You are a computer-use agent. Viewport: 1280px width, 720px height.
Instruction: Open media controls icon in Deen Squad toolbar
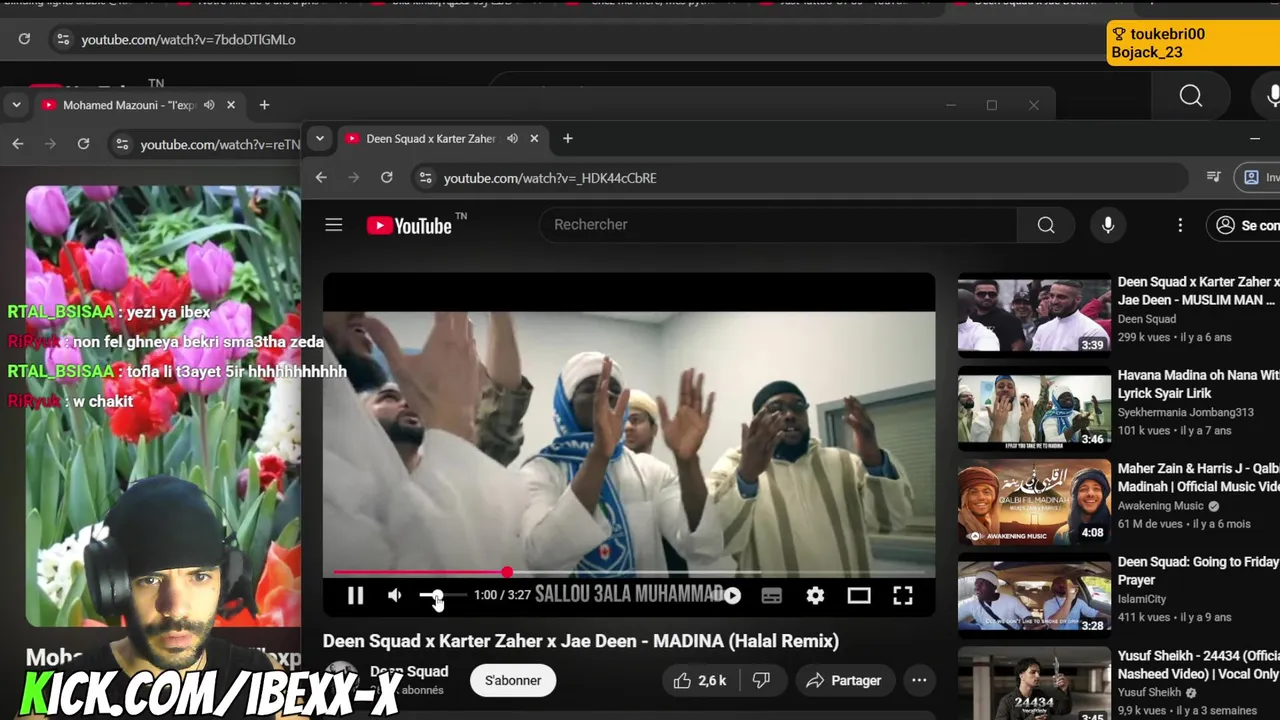[1214, 177]
